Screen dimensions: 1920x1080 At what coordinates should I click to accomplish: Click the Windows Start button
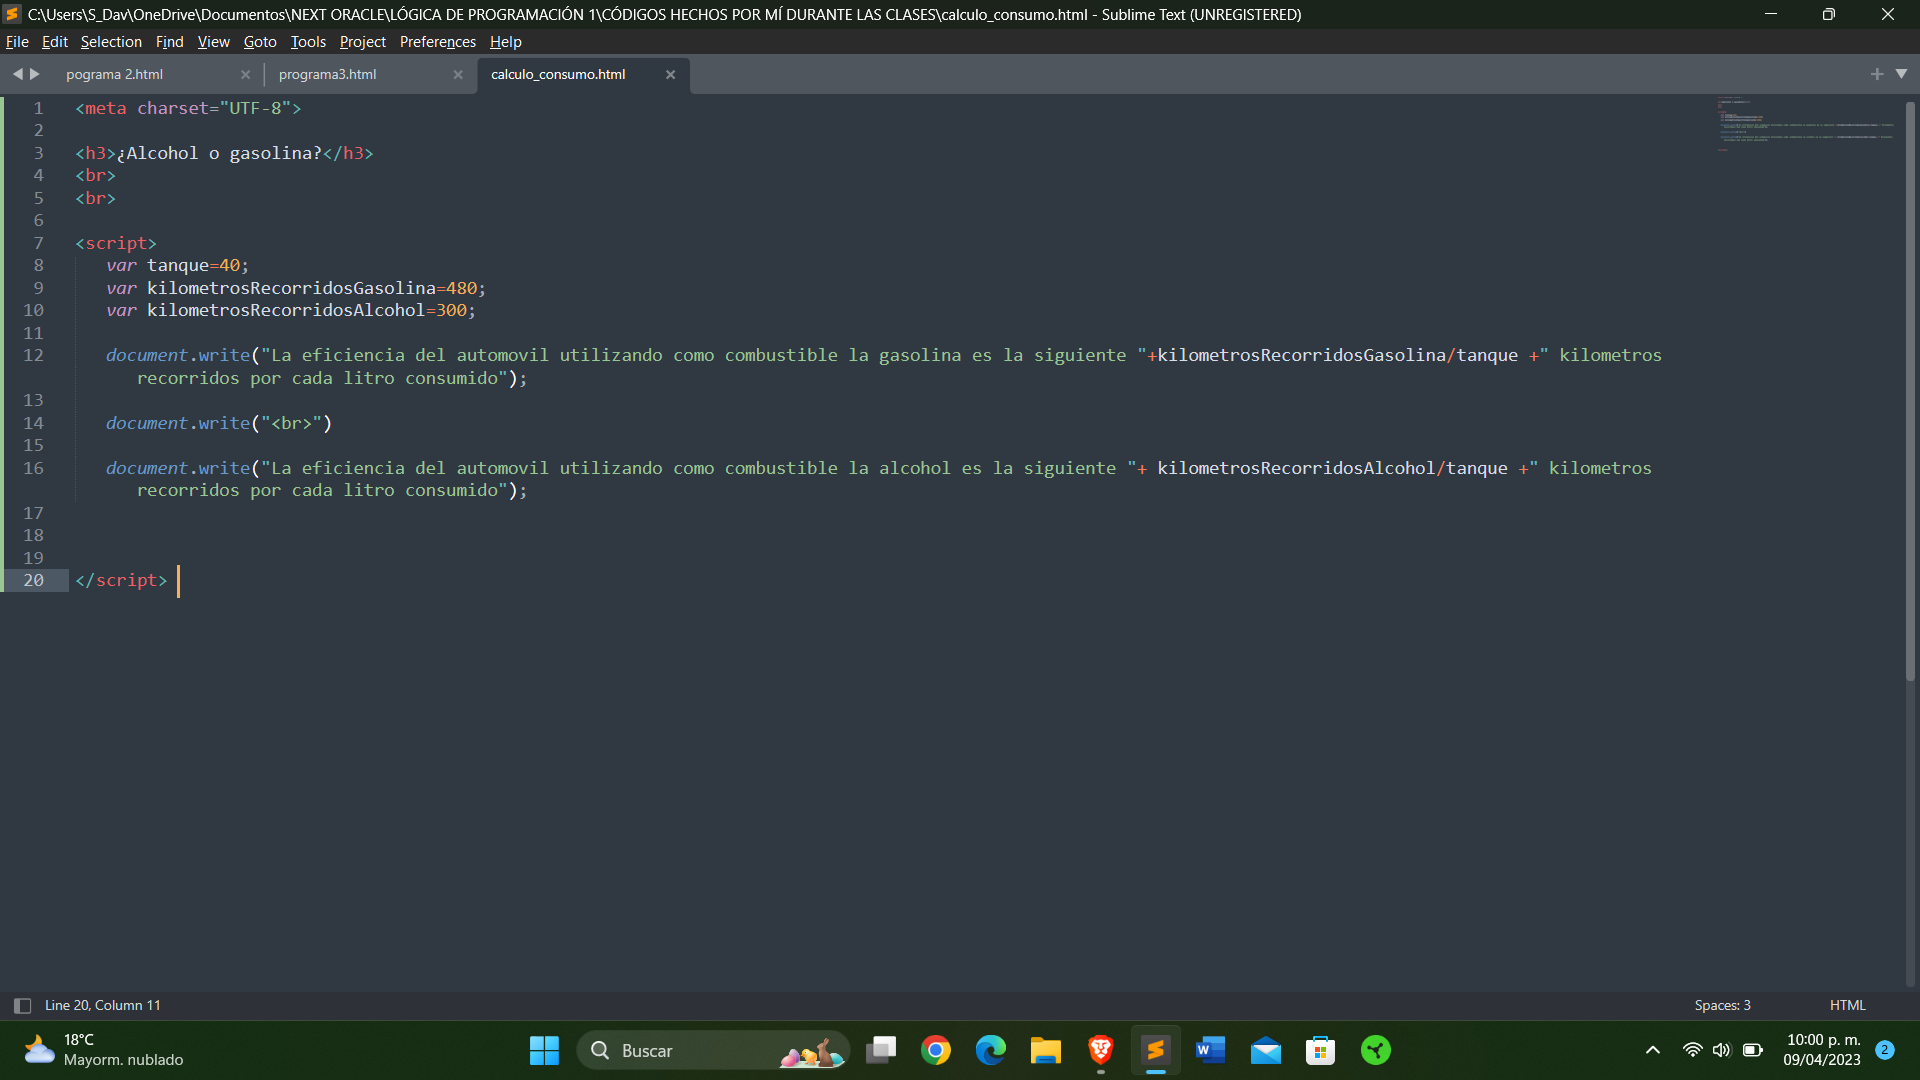pyautogui.click(x=543, y=1050)
